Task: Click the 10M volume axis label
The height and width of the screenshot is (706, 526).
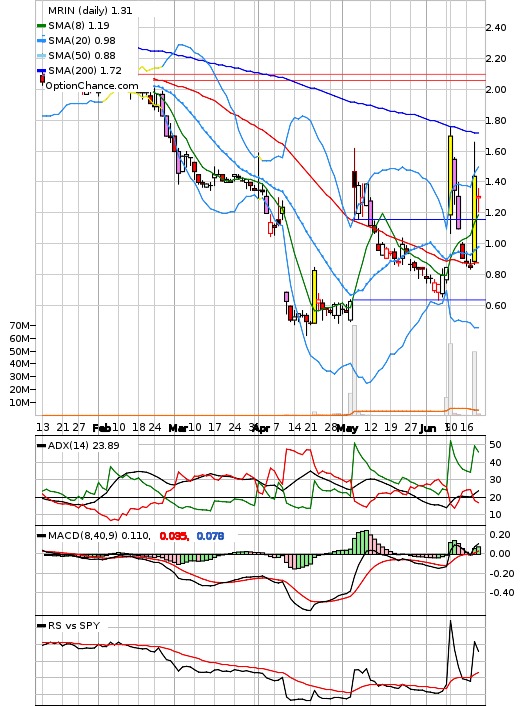Action: click(x=22, y=403)
